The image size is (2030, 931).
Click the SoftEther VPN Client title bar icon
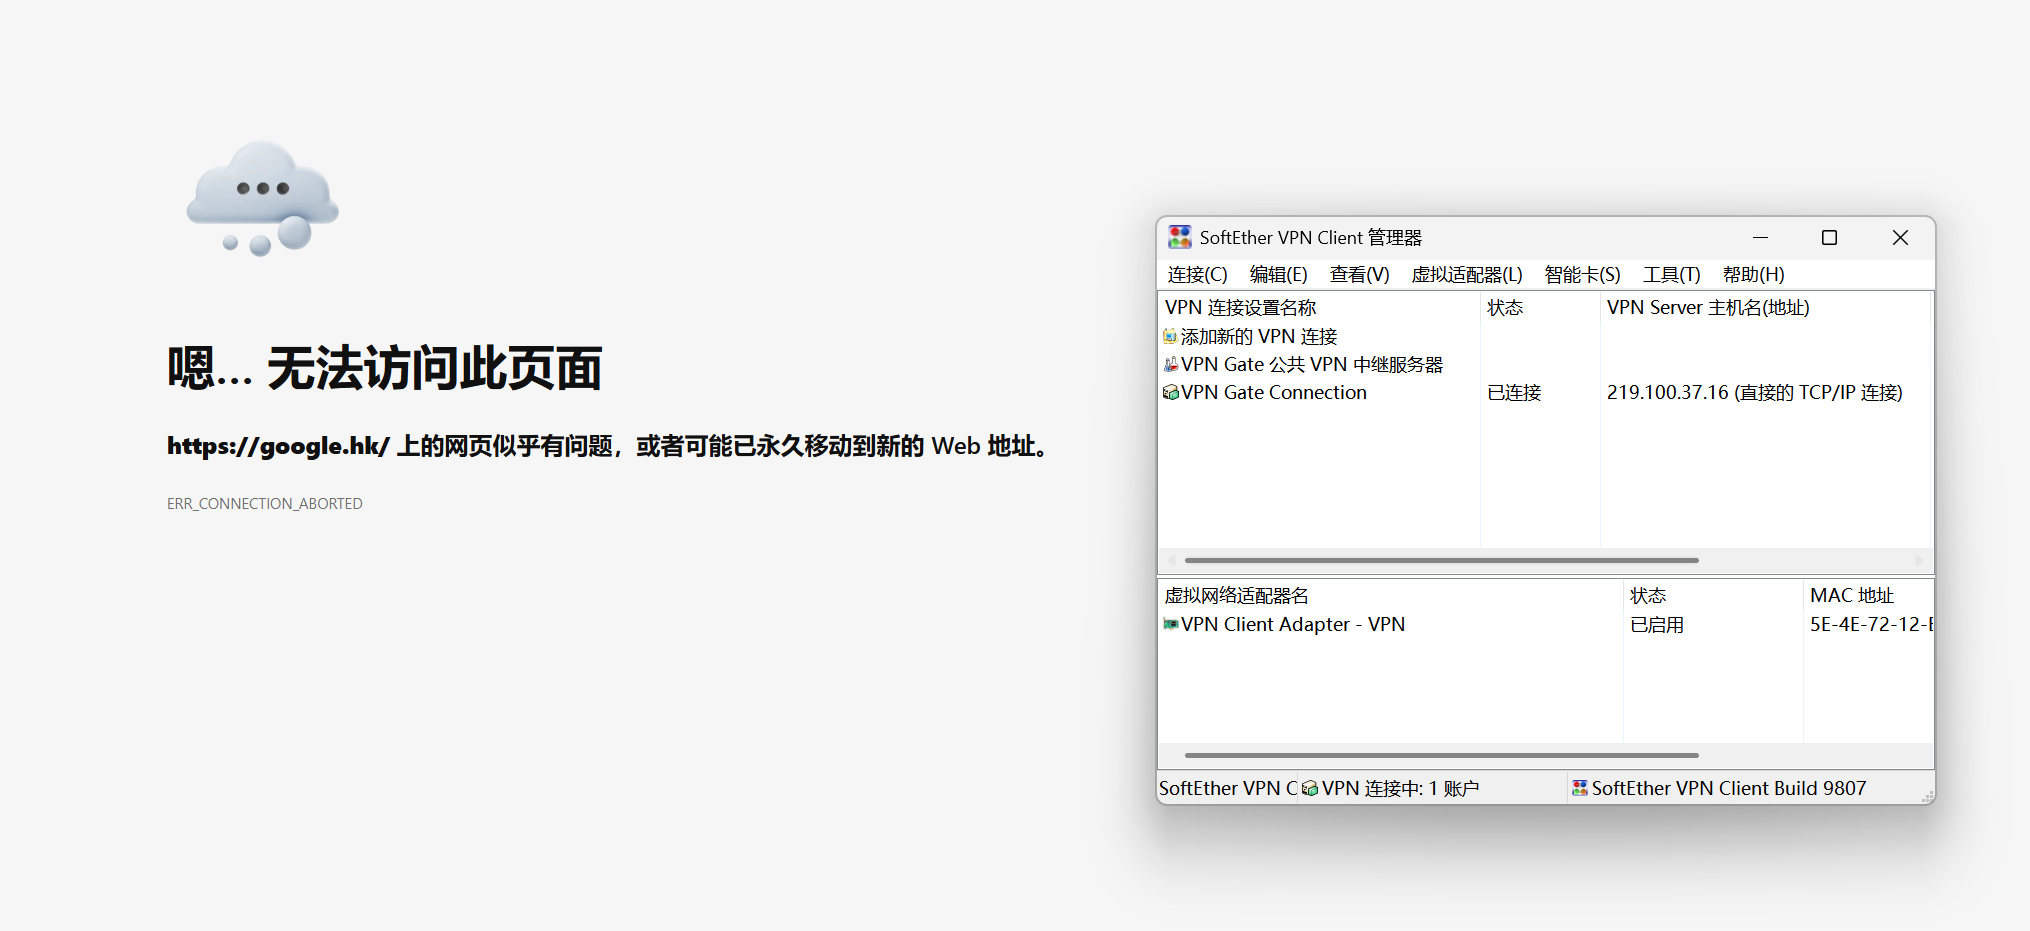pos(1180,237)
